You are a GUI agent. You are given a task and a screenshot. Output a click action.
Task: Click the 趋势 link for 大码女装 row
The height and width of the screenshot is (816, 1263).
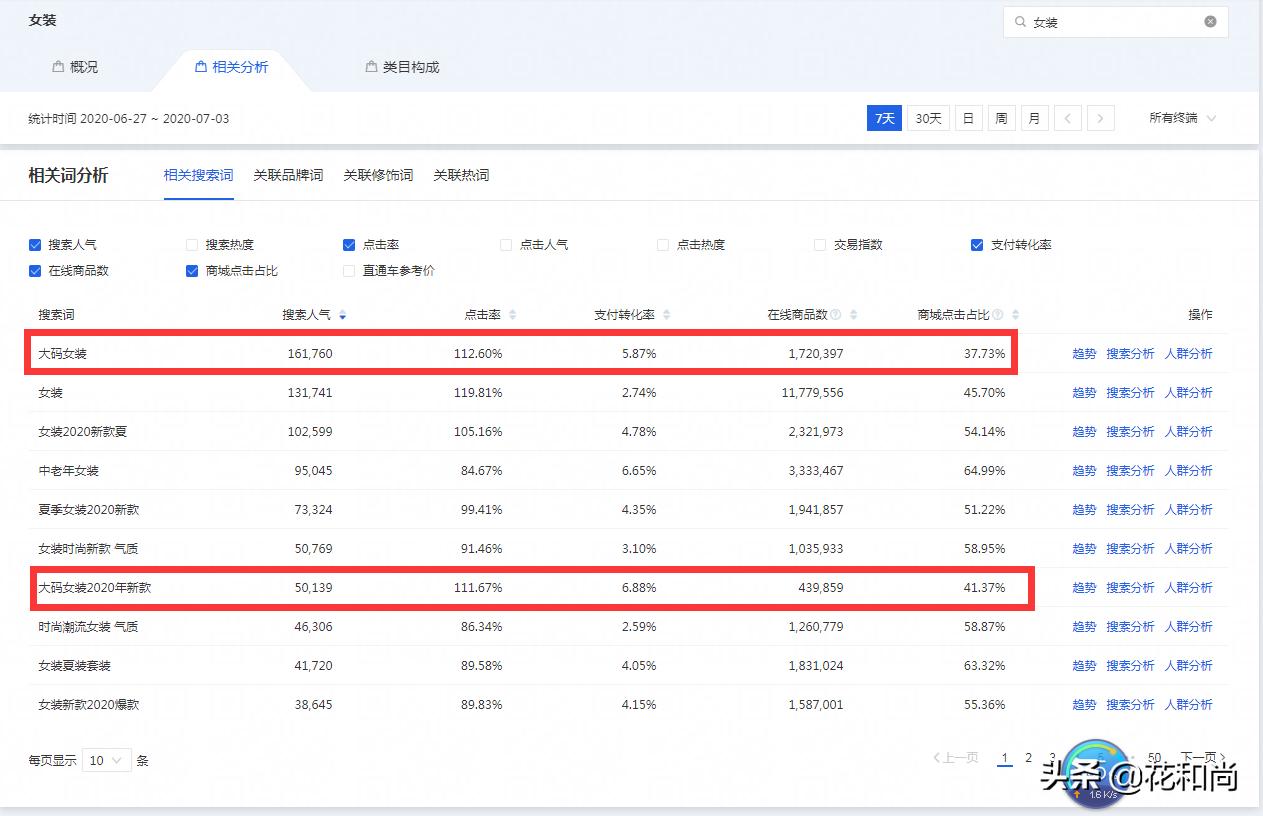[1084, 353]
